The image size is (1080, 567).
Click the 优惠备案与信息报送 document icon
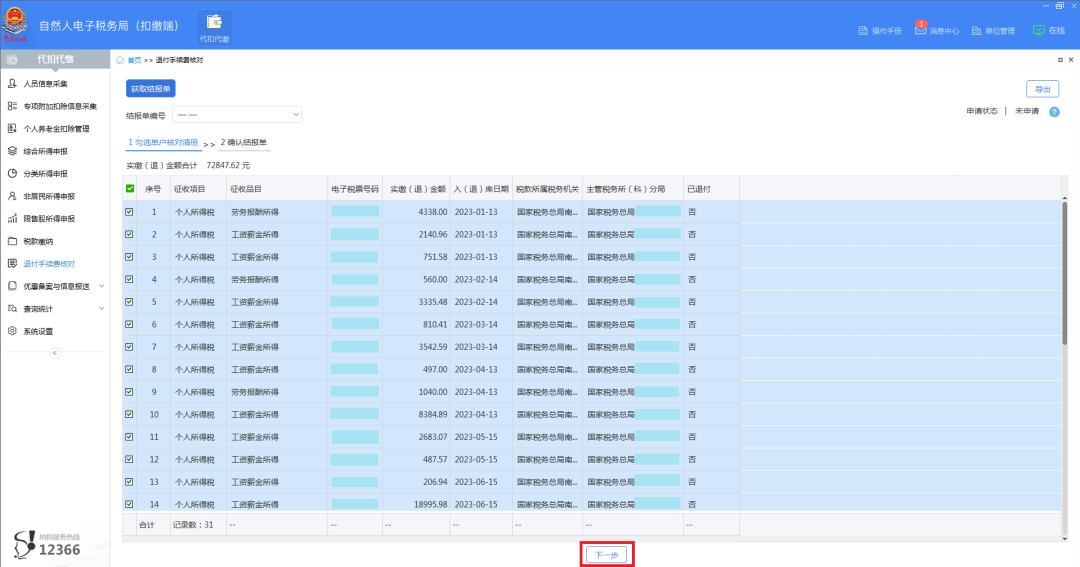point(12,286)
